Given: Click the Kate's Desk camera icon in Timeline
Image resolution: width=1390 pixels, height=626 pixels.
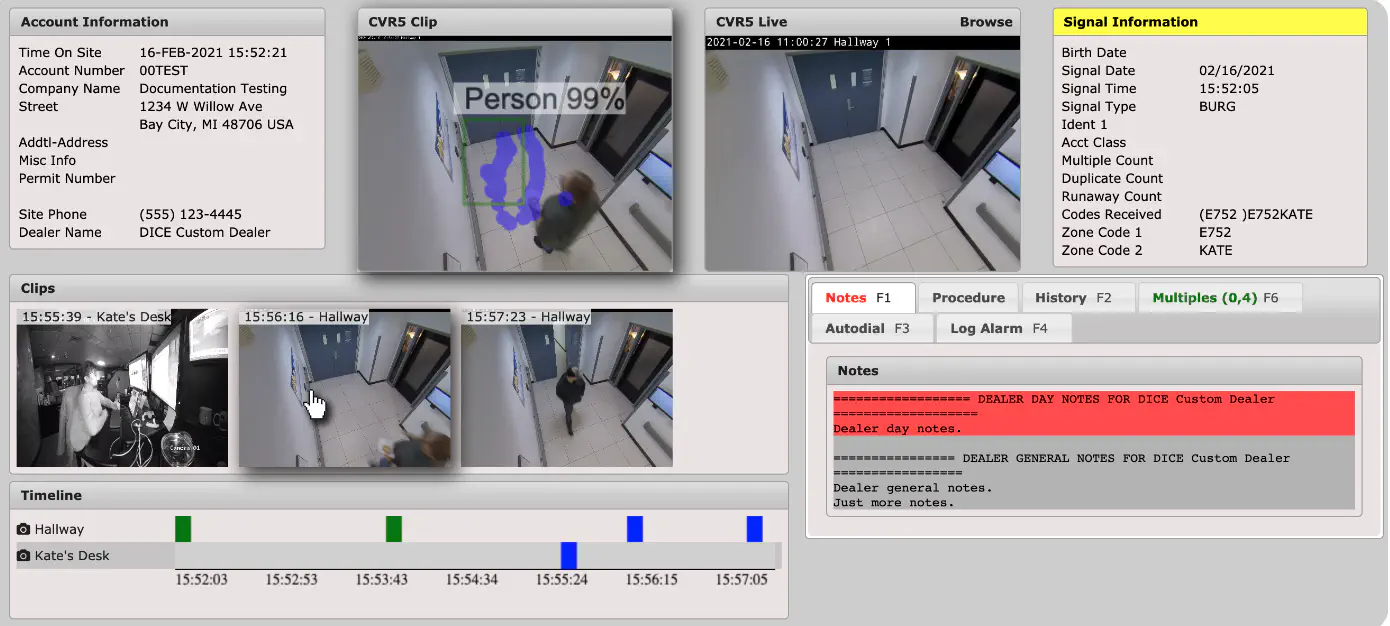Looking at the screenshot, I should point(24,555).
